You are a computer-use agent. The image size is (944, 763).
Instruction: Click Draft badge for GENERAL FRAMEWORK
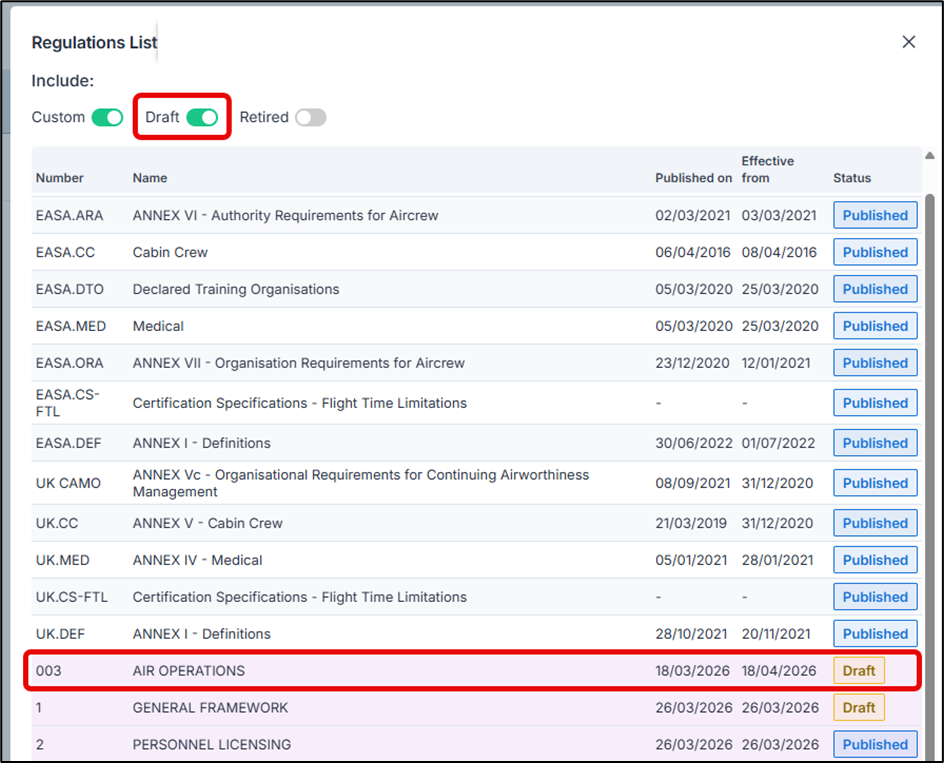click(858, 708)
